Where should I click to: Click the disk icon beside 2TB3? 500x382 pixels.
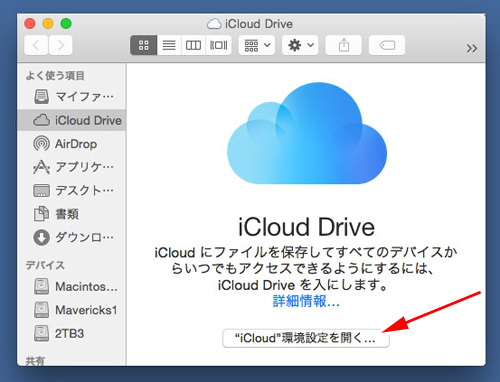pyautogui.click(x=42, y=333)
